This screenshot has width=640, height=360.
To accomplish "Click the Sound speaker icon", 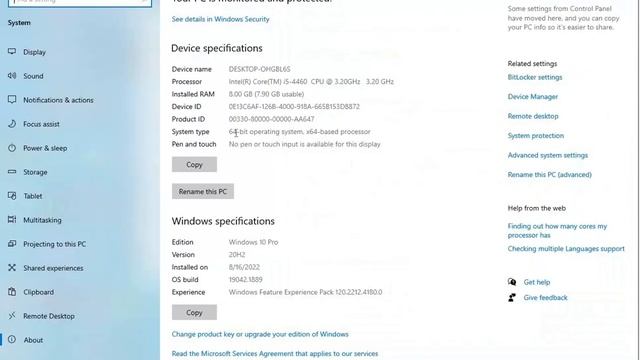I will point(12,76).
